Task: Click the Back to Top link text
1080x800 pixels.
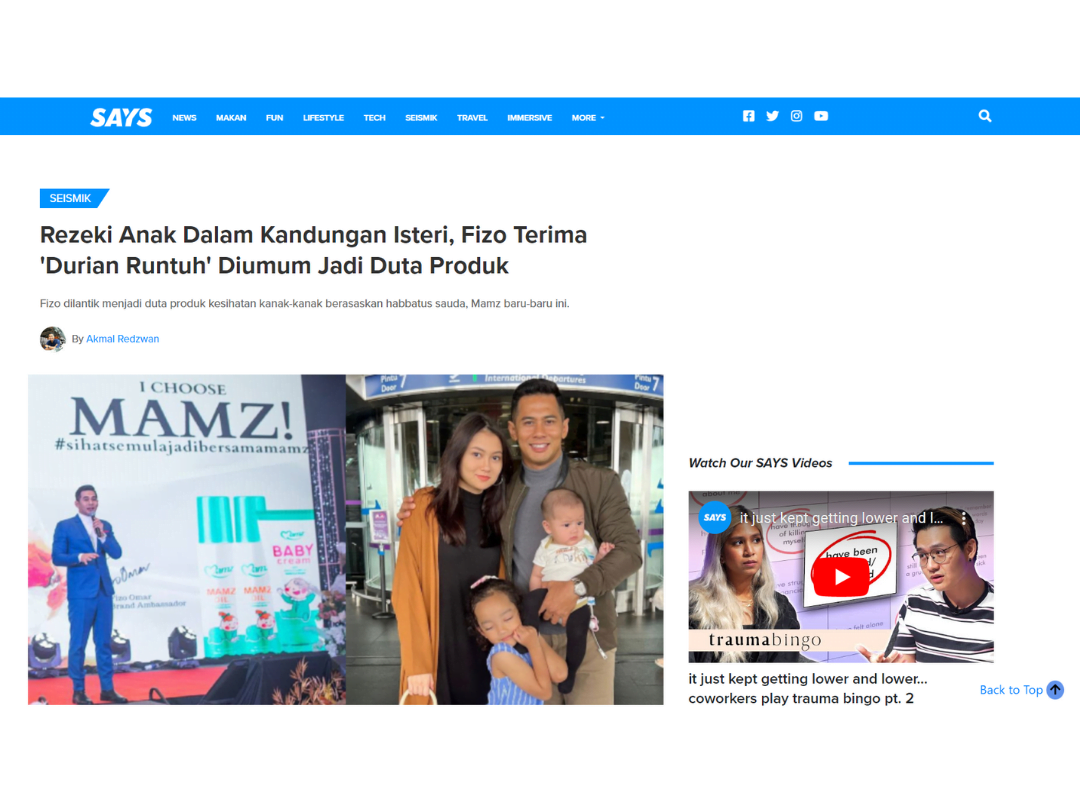Action: click(x=1010, y=690)
